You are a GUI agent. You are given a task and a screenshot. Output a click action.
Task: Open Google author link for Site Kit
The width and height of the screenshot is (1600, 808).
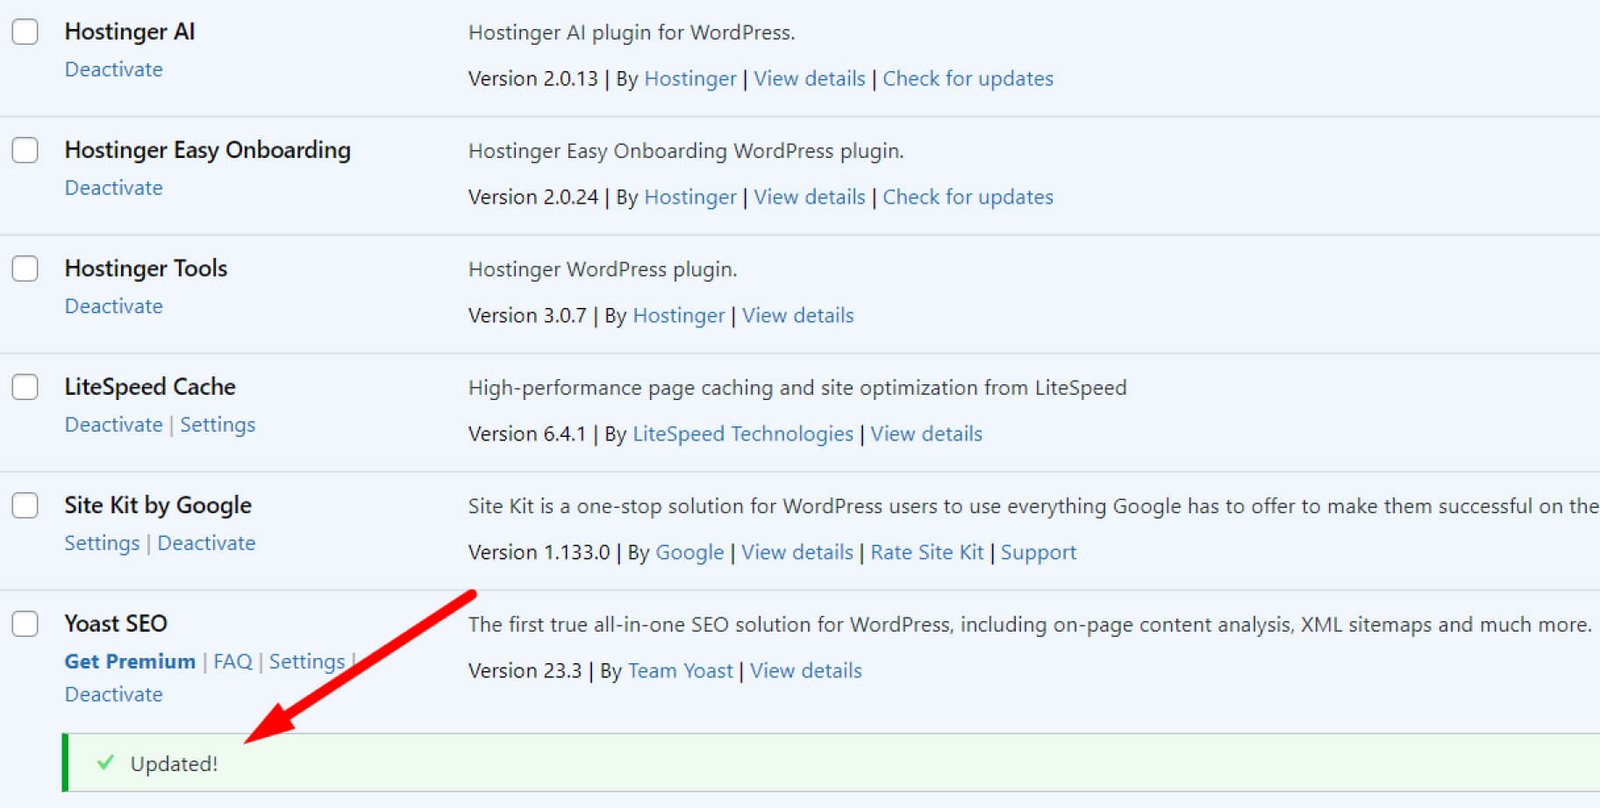[x=690, y=553]
